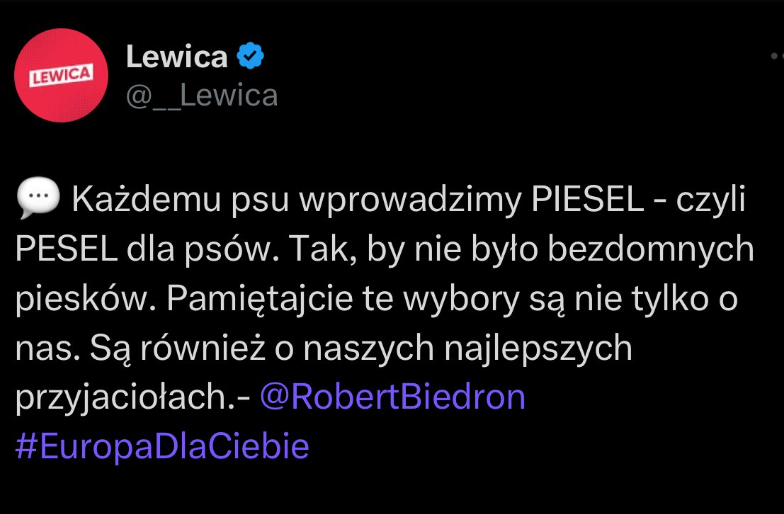Click the word Każdemu in the tweet
The width and height of the screenshot is (784, 514).
coord(144,200)
